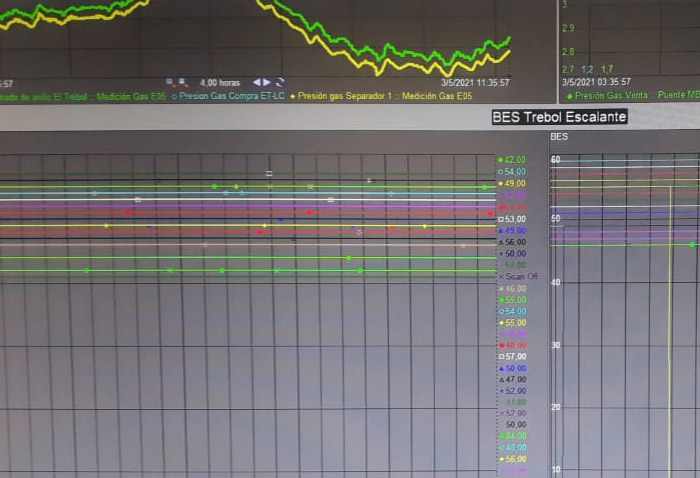
Task: Select yellow 49,00 legend value
Action: [x=512, y=183]
